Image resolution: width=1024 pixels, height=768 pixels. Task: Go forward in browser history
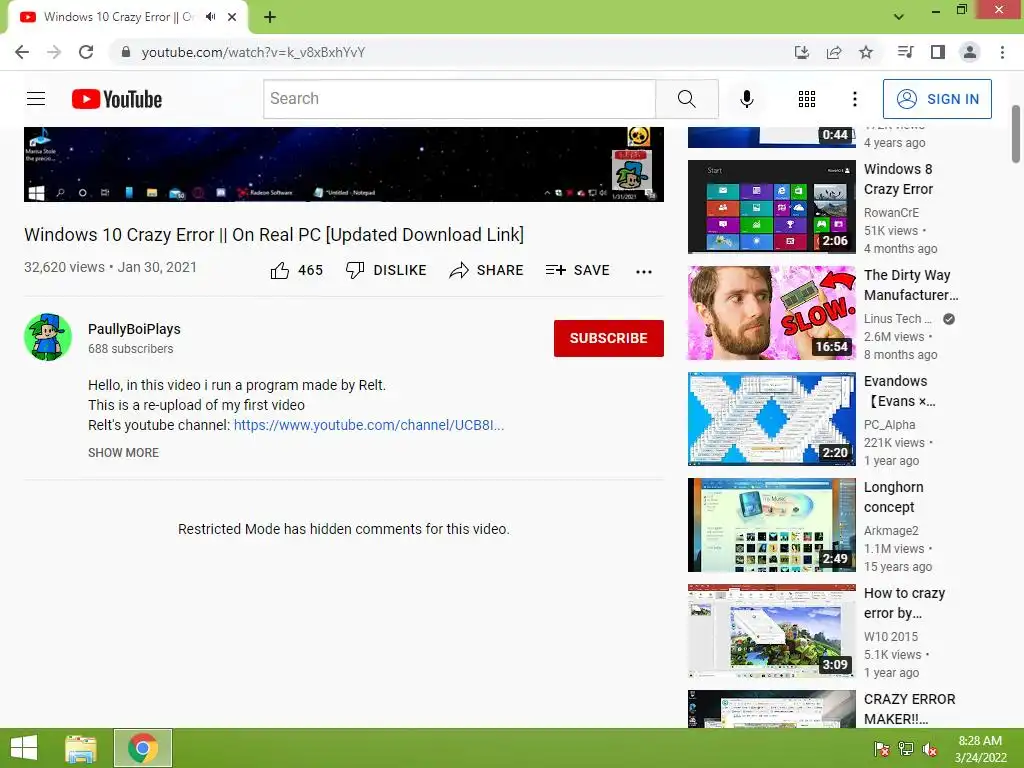(x=54, y=52)
